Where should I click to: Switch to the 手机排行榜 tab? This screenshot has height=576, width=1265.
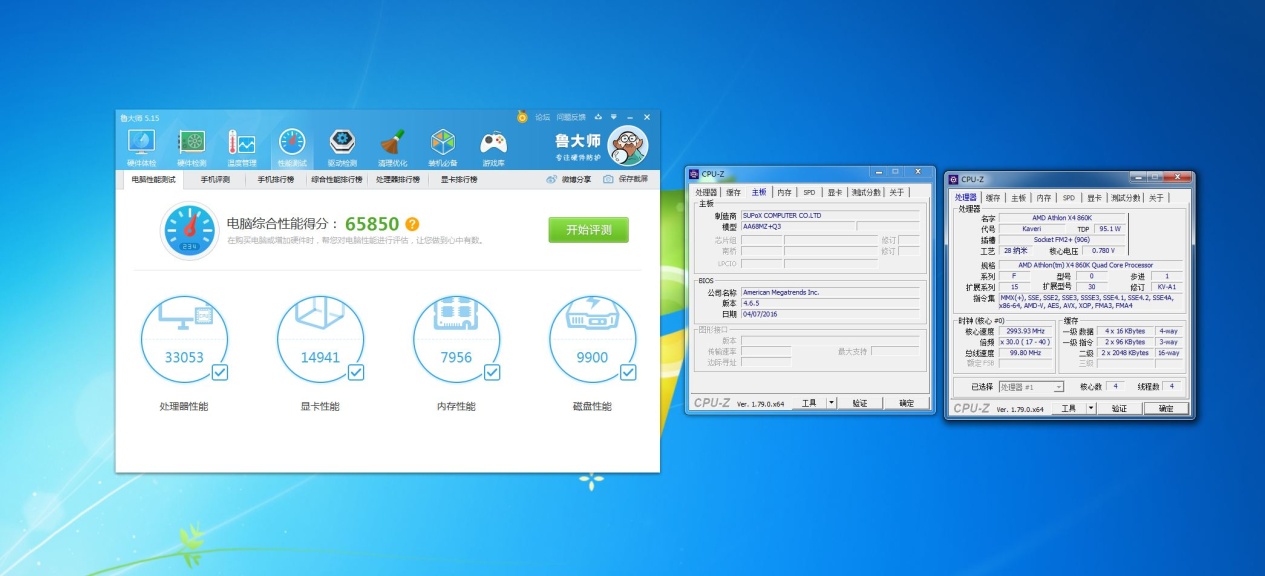click(x=275, y=180)
